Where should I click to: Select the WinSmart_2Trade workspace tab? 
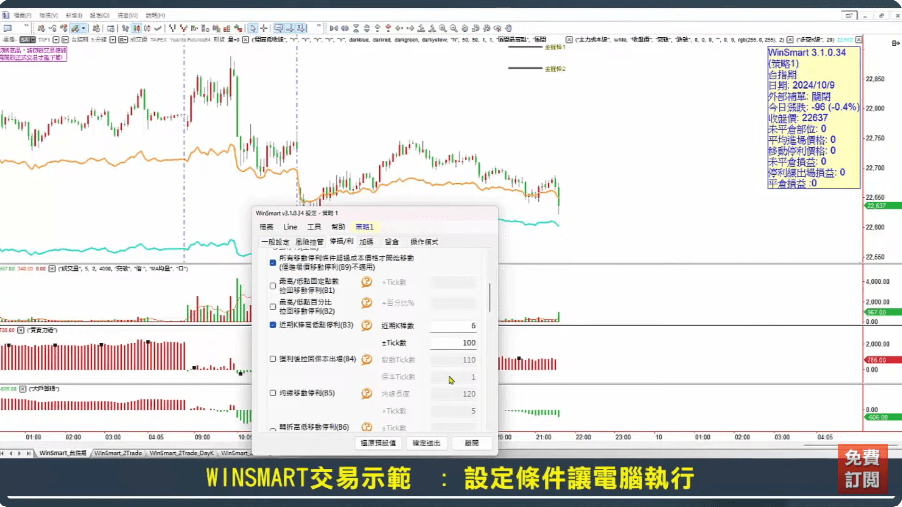click(x=117, y=453)
